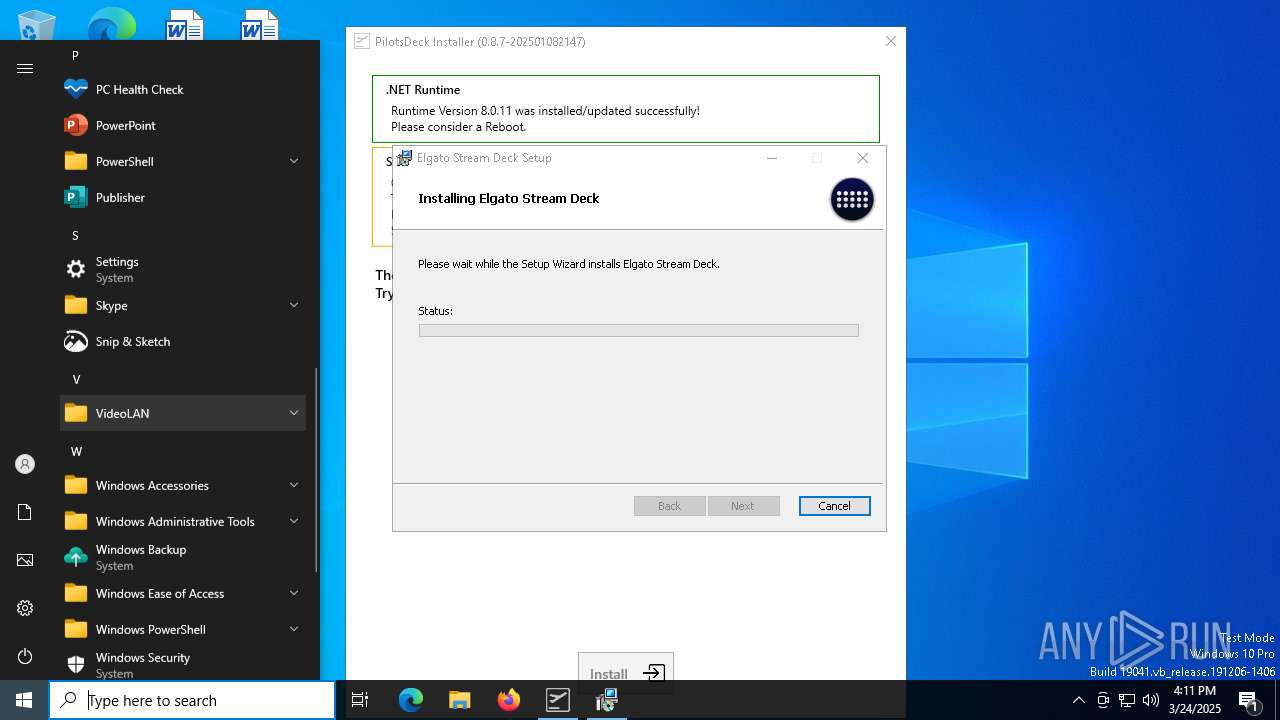Open Microsoft Edge from taskbar
This screenshot has width=1280, height=720.
(x=411, y=700)
